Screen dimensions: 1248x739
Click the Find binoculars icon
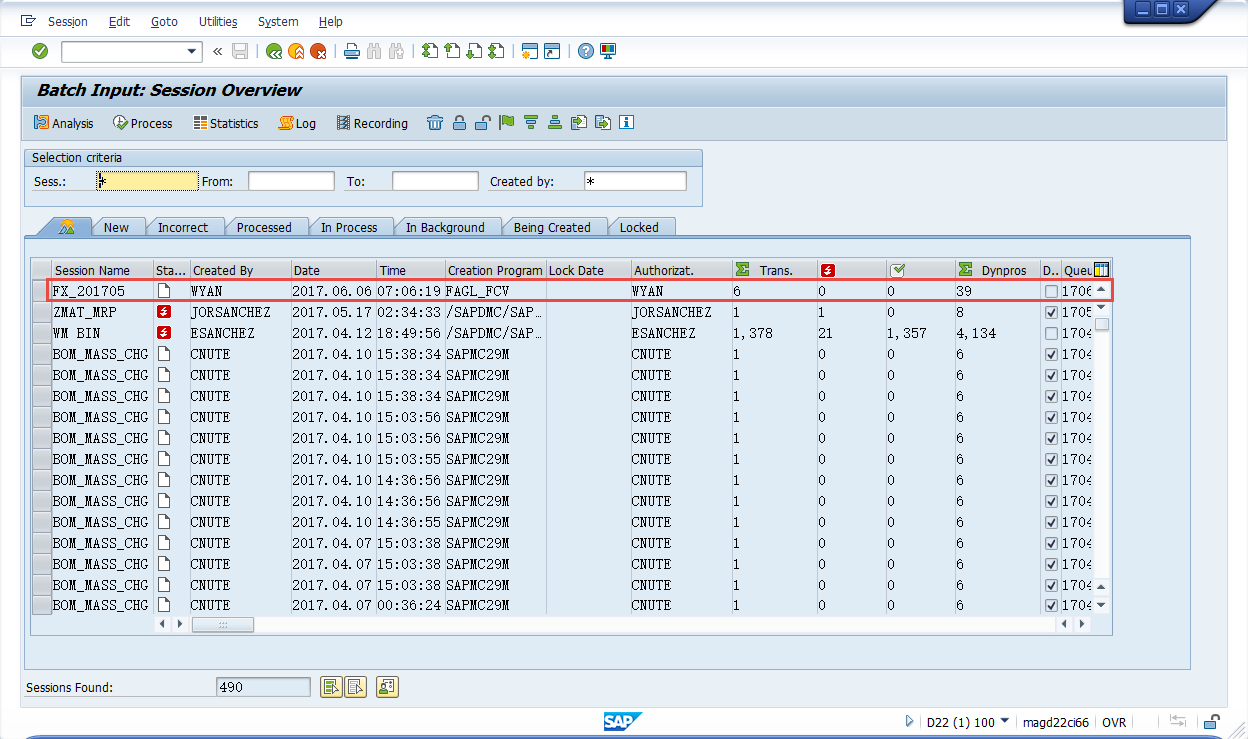pos(374,51)
